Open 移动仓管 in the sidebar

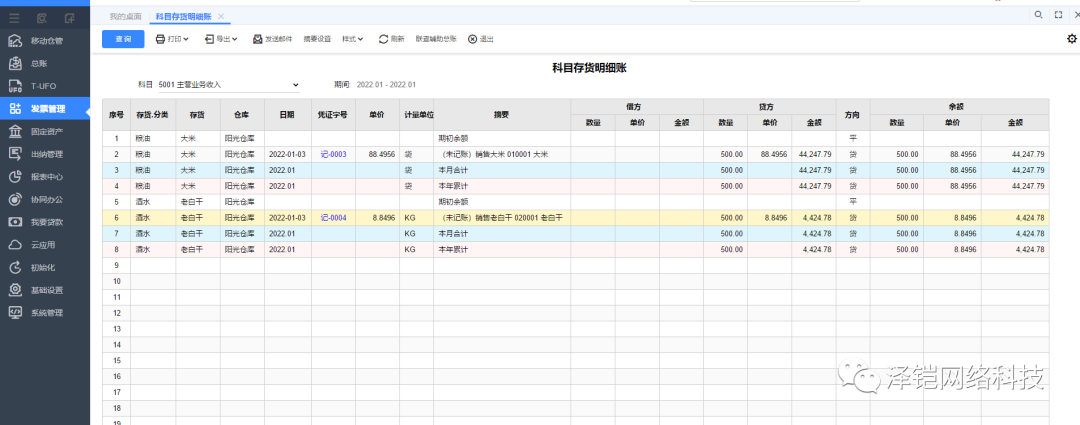click(46, 41)
